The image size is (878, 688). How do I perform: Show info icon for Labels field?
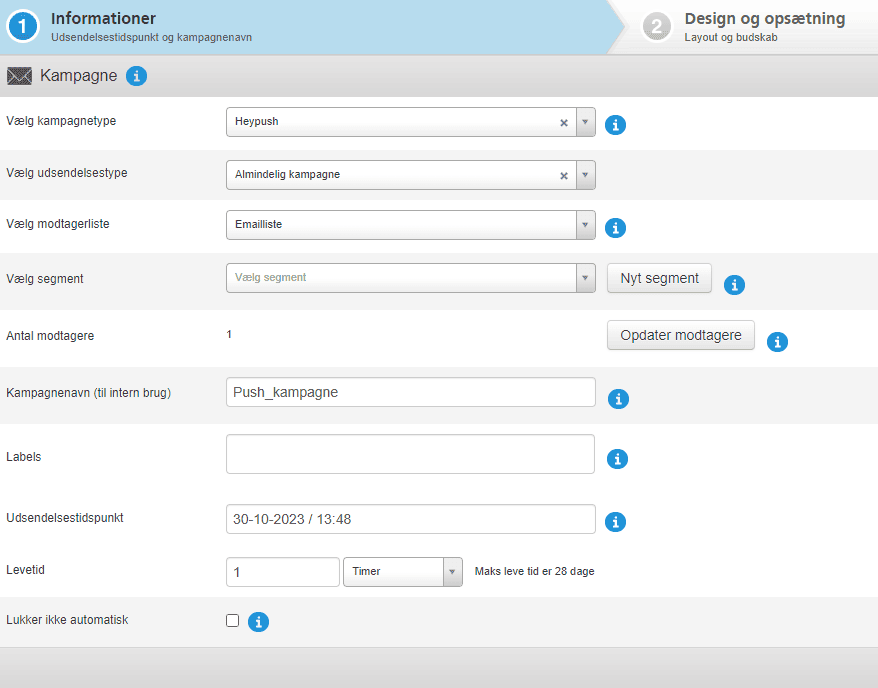click(618, 458)
